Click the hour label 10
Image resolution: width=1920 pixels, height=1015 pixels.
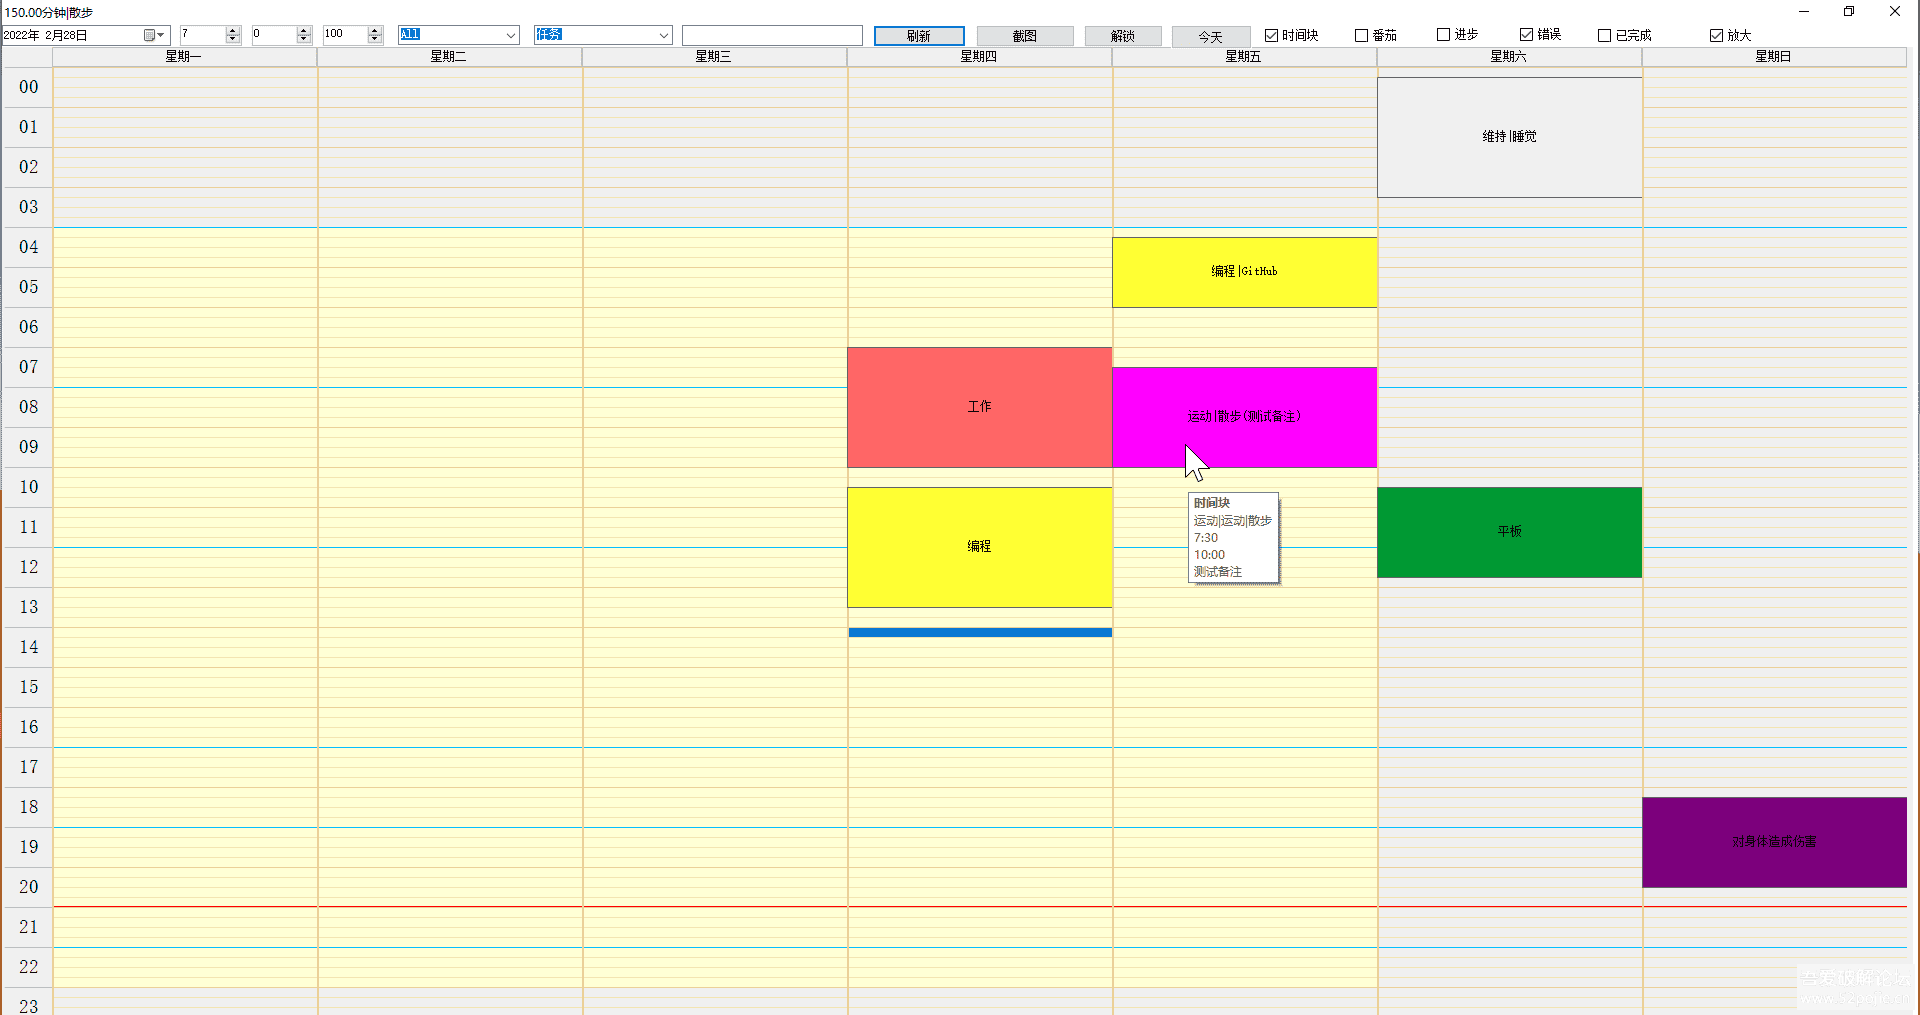[29, 487]
